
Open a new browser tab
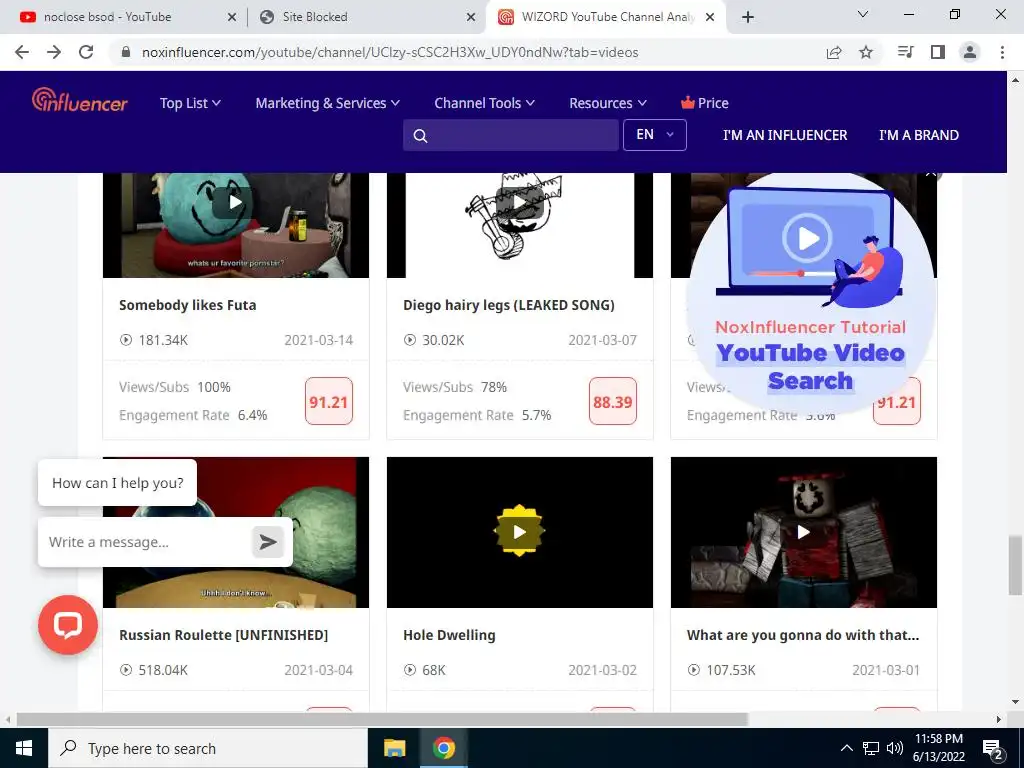[x=748, y=17]
